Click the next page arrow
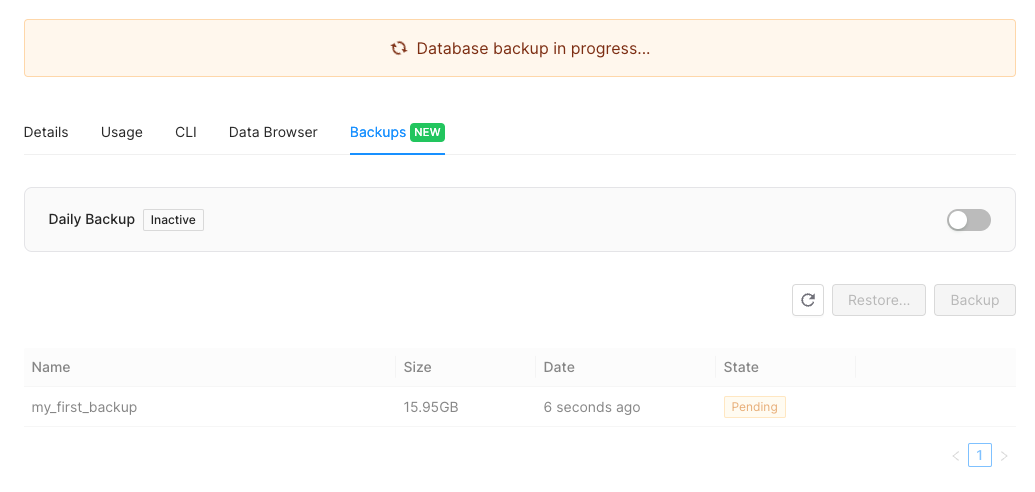The width and height of the screenshot is (1035, 492). pos(1004,456)
